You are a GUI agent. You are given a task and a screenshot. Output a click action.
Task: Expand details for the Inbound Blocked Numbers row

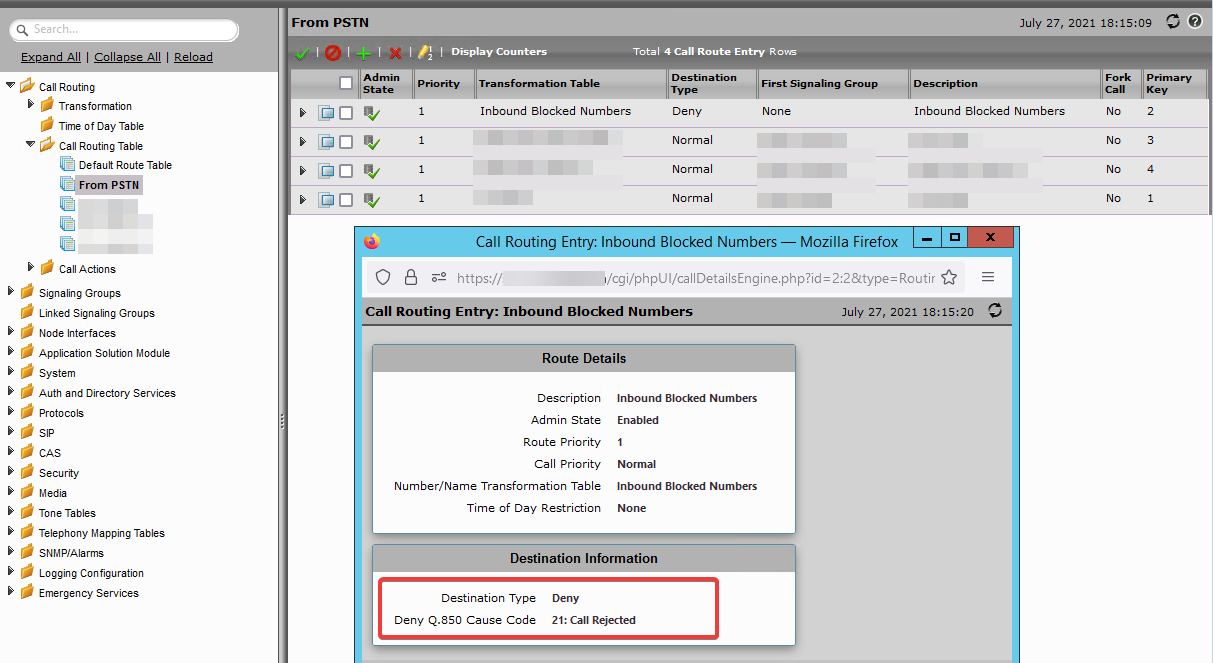click(303, 112)
